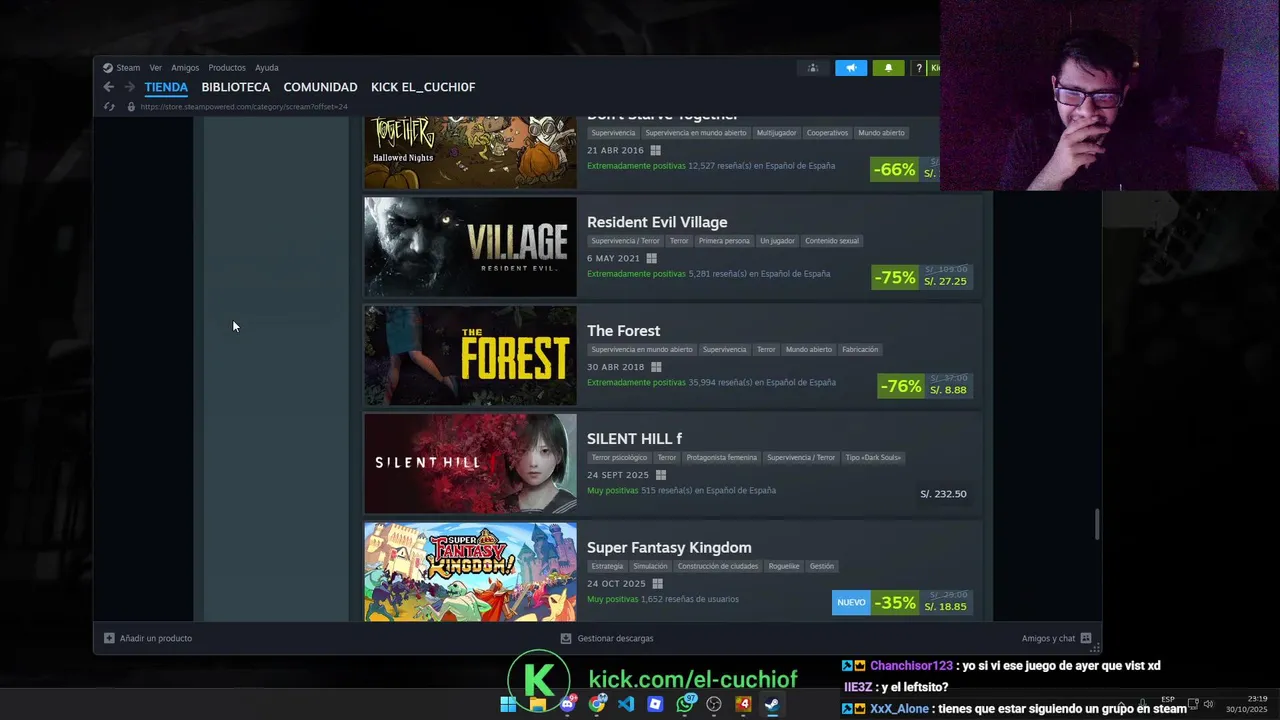Click the Construcción de ciudades tag
This screenshot has height=720, width=1280.
pos(718,566)
